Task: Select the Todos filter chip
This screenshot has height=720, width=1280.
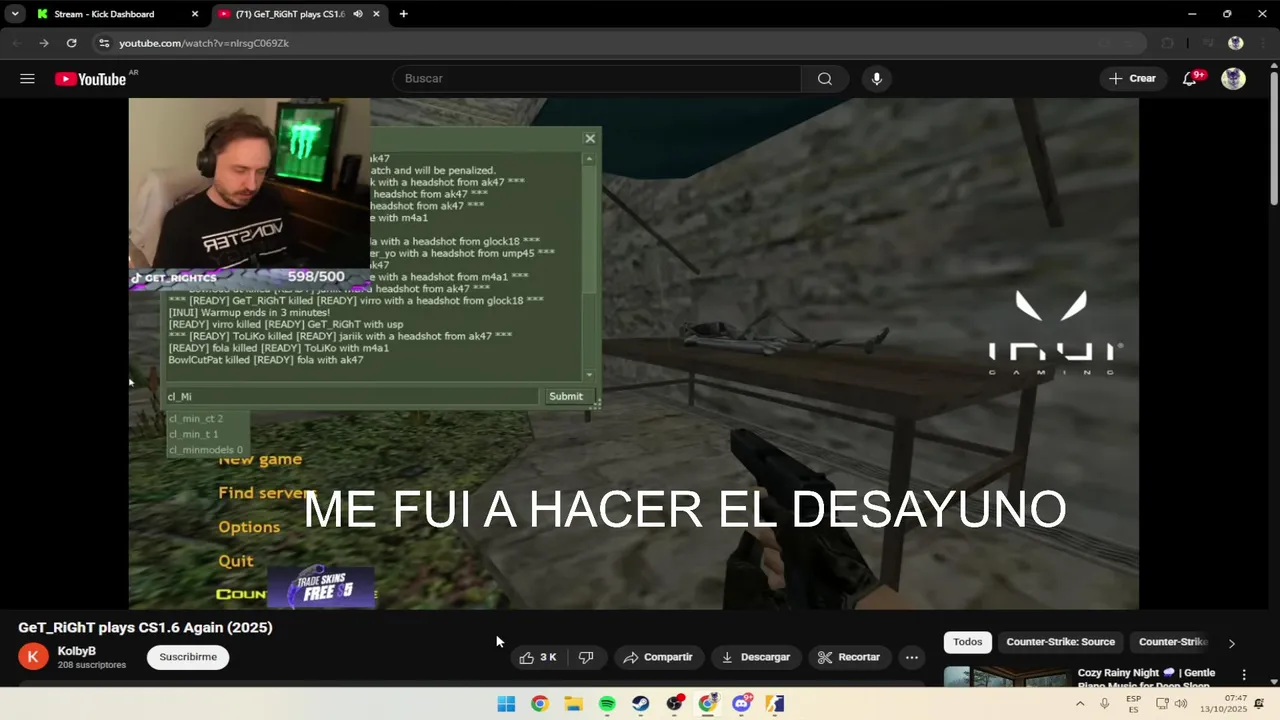Action: [967, 642]
